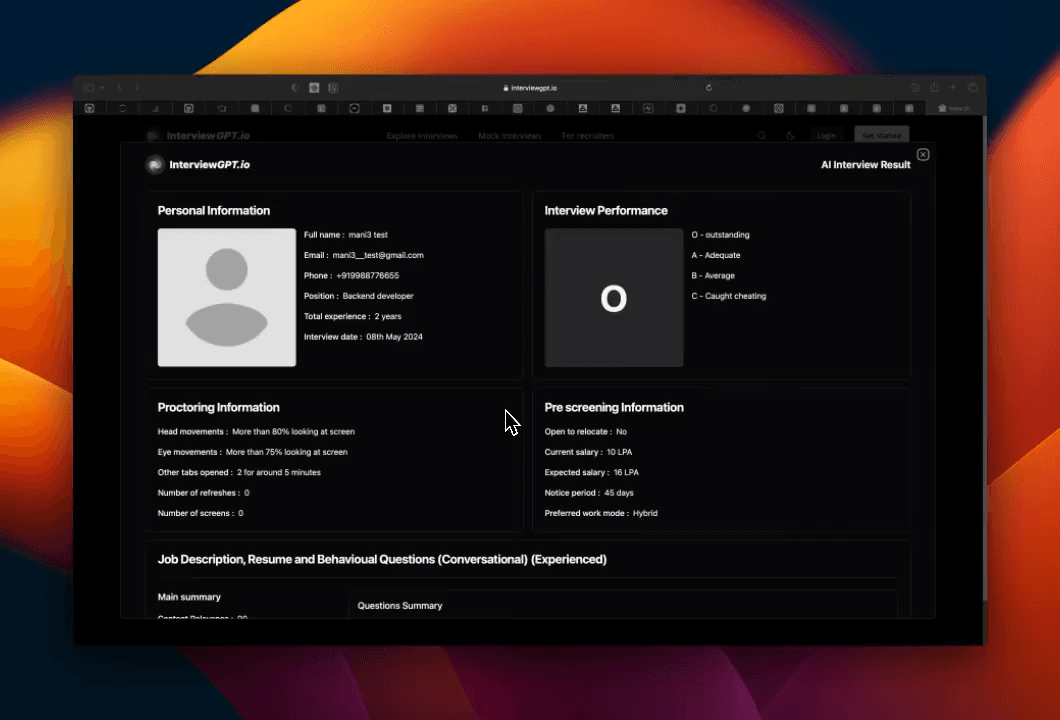Viewport: 1060px width, 720px height.
Task: Reload the page with the refresh icon
Action: click(x=709, y=88)
